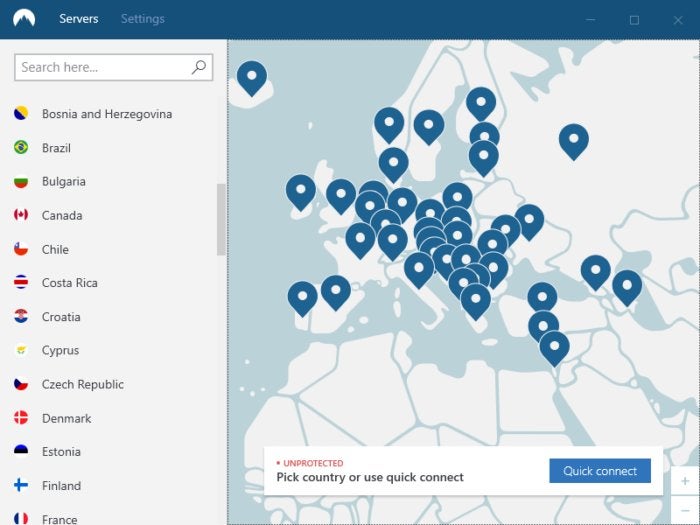Viewport: 700px width, 525px height.
Task: Click the Turkey map pin
Action: point(542,298)
